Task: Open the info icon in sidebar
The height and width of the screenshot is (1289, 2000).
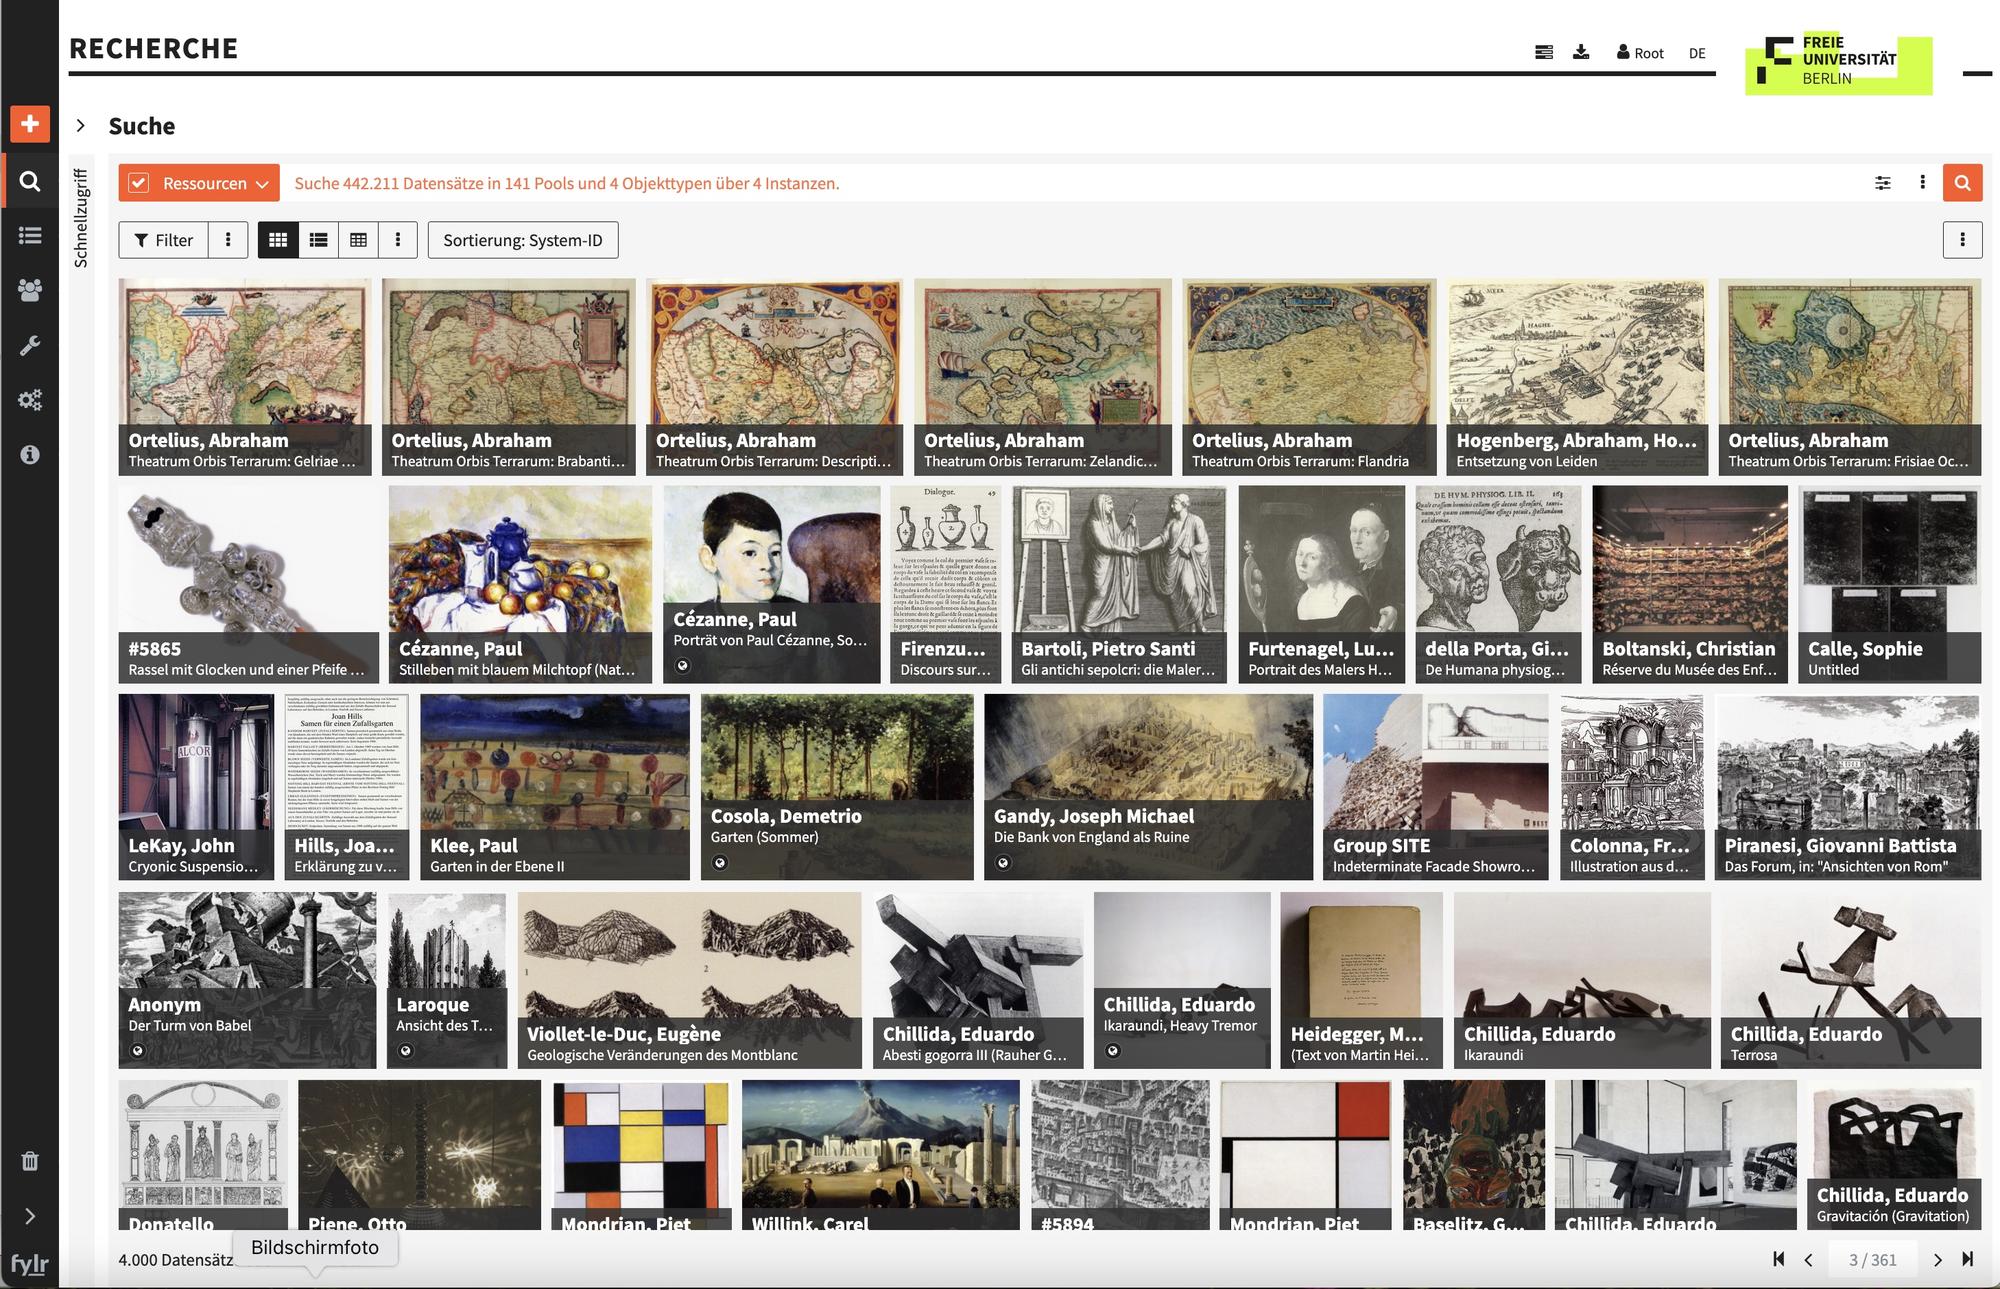Action: tap(30, 455)
